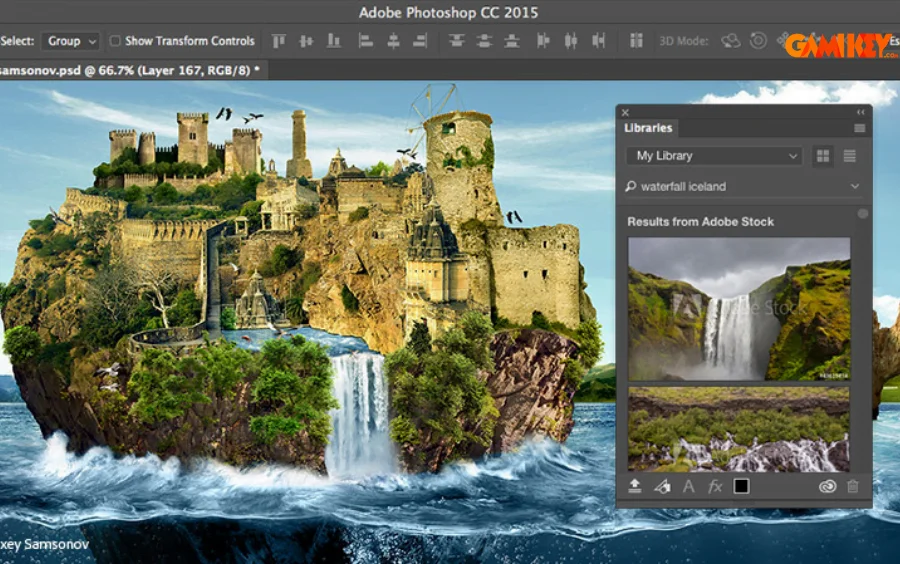Image resolution: width=900 pixels, height=564 pixels.
Task: Distribute horizontal centers of layers
Action: click(x=571, y=41)
